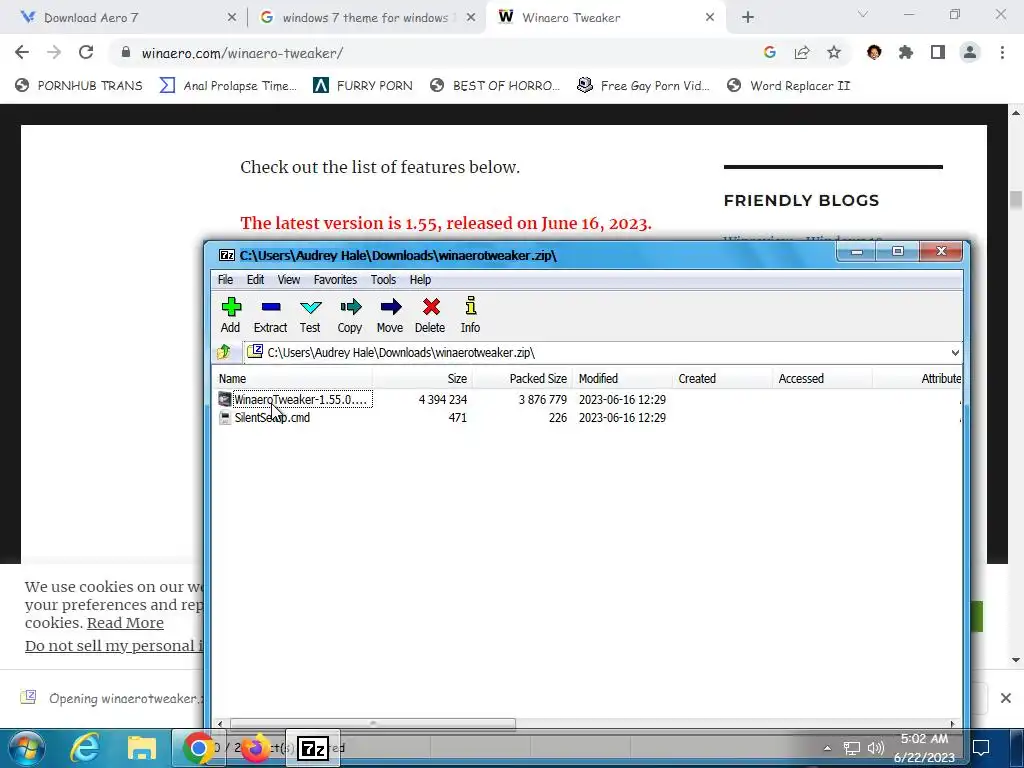Open the Favorites menu in 7-Zip

click(335, 280)
